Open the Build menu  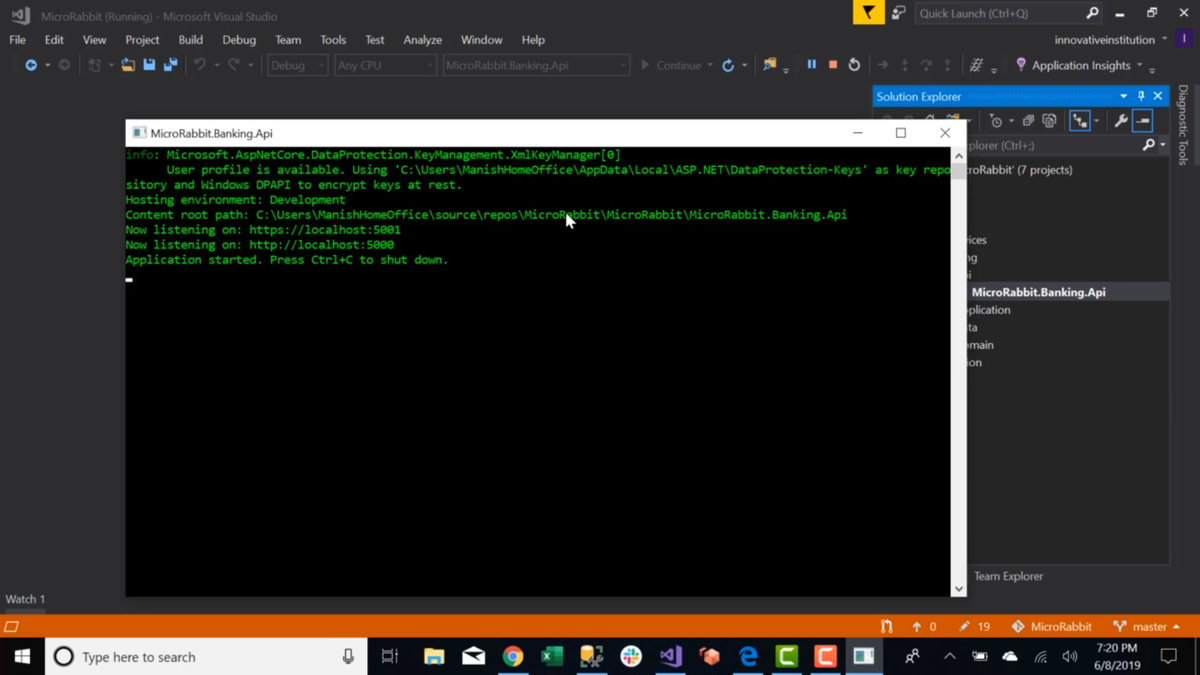[190, 40]
